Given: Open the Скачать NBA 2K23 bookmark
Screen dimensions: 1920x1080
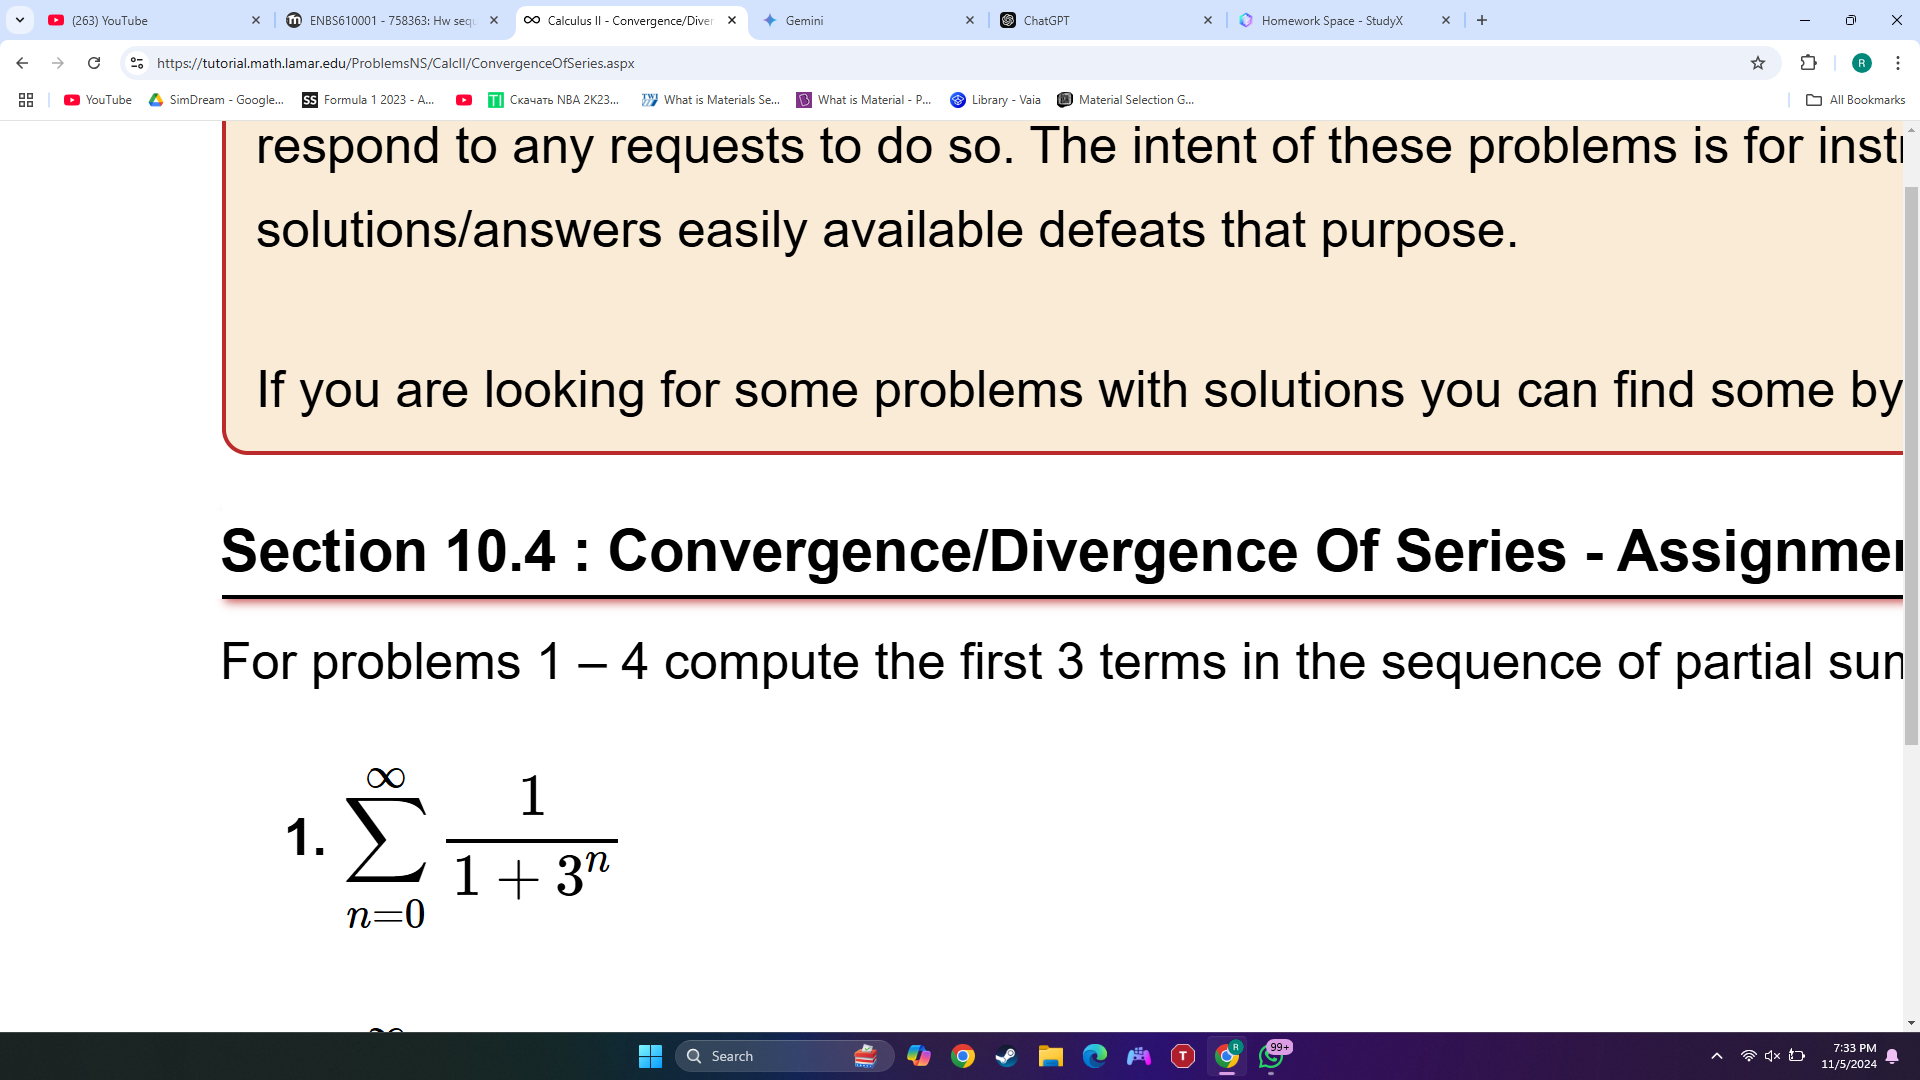Looking at the screenshot, I should tap(554, 100).
